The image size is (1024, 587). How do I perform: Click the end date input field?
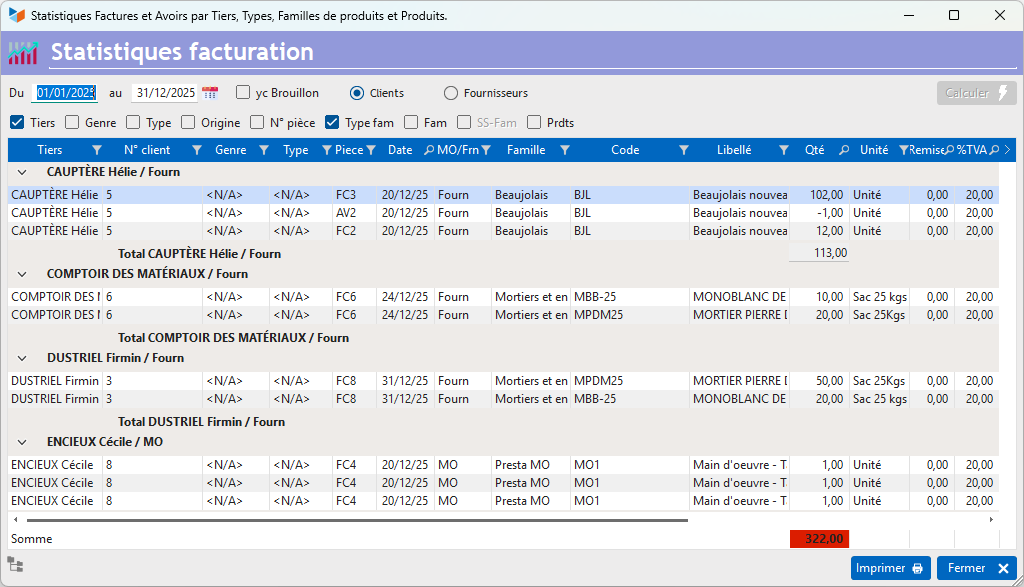[166, 93]
